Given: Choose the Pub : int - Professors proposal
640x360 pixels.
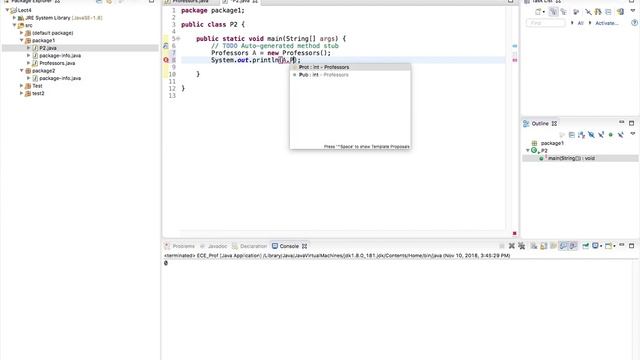Looking at the screenshot, I should (x=350, y=75).
